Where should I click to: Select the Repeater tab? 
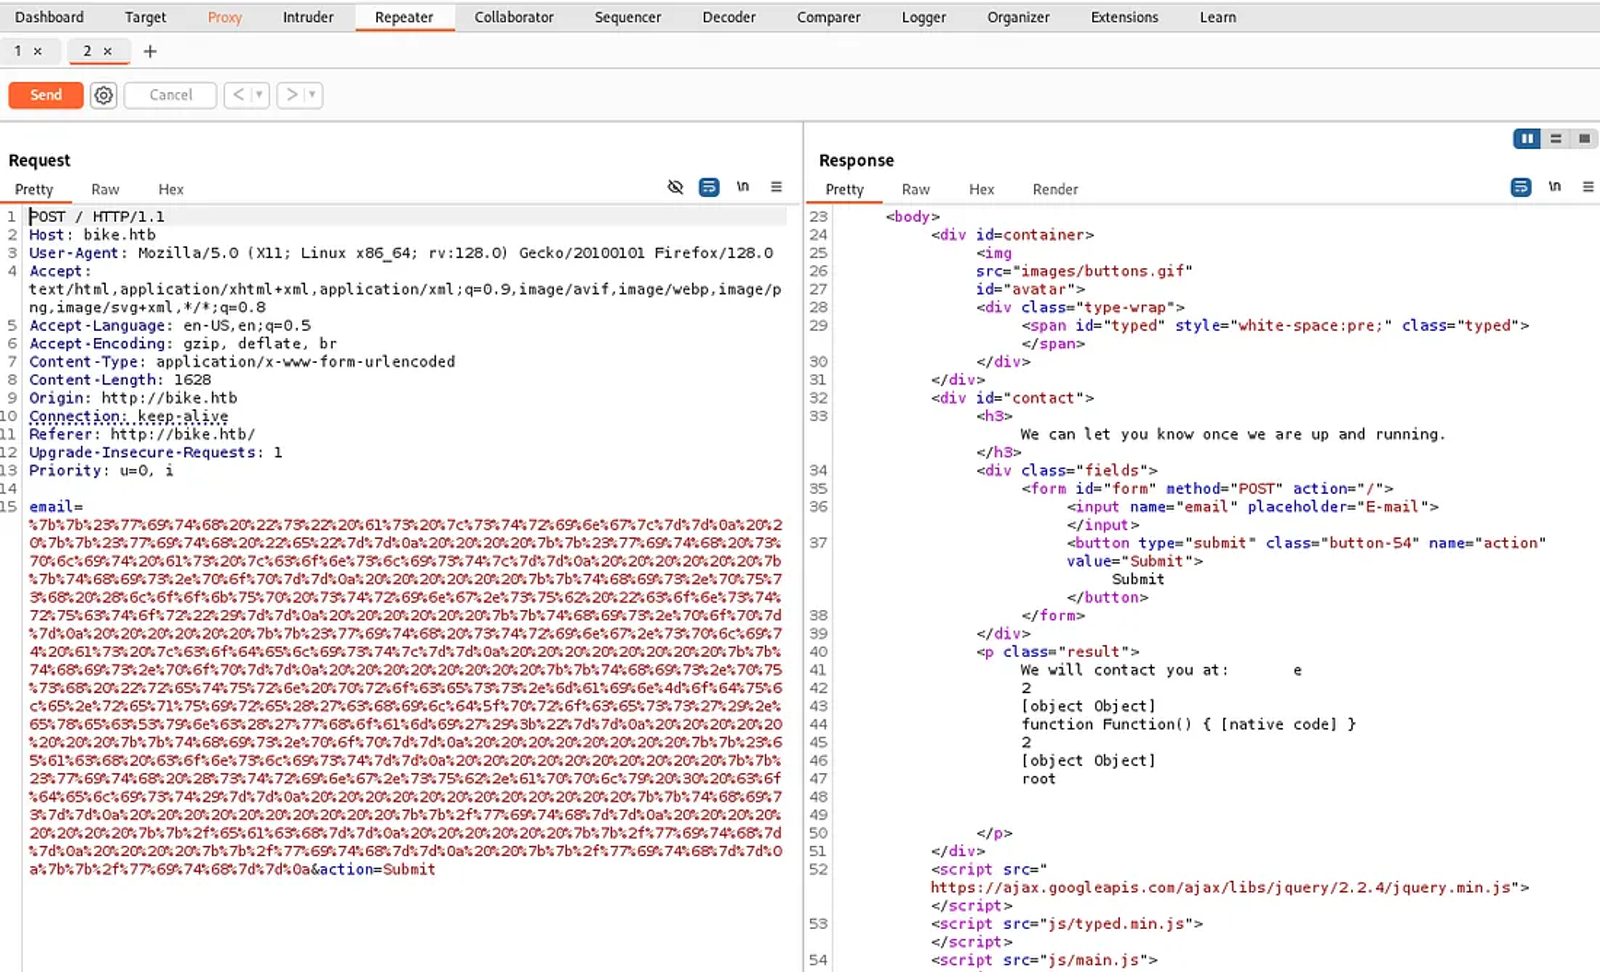click(404, 17)
